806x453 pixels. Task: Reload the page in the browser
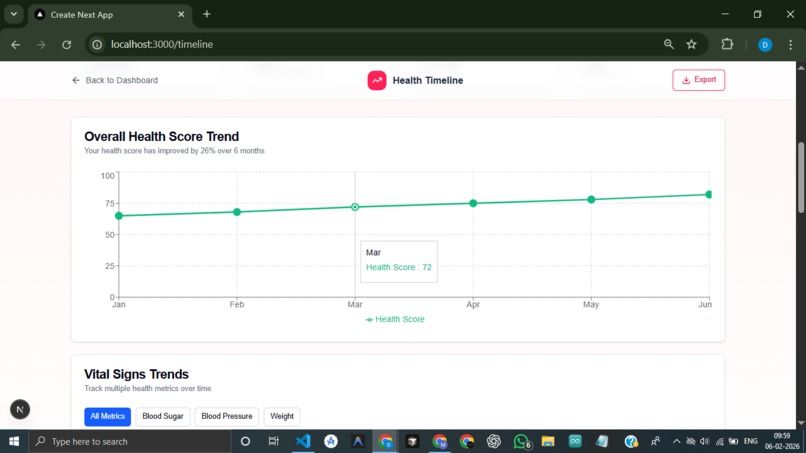pyautogui.click(x=66, y=45)
